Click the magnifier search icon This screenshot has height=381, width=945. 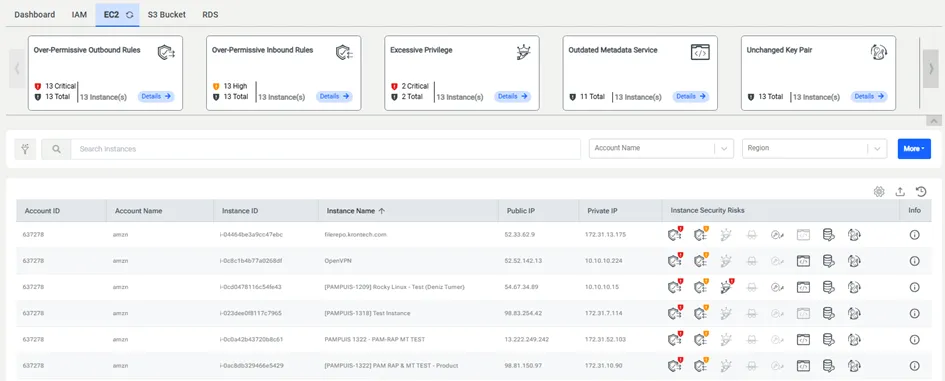pyautogui.click(x=56, y=149)
